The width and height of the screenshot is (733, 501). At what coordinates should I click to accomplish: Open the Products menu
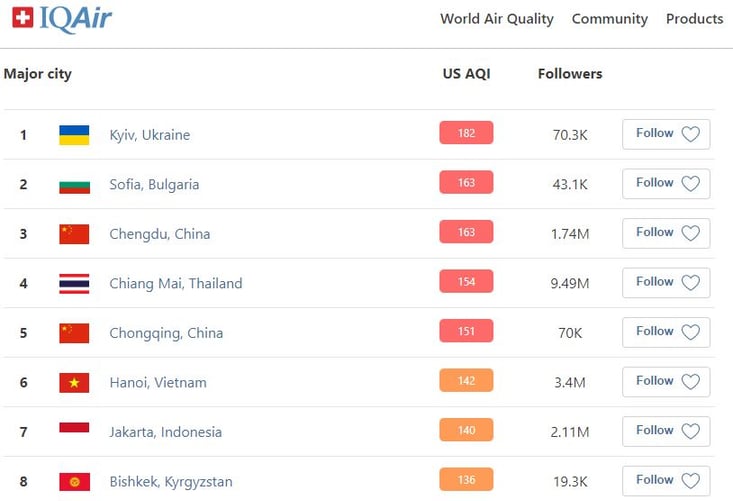click(694, 19)
